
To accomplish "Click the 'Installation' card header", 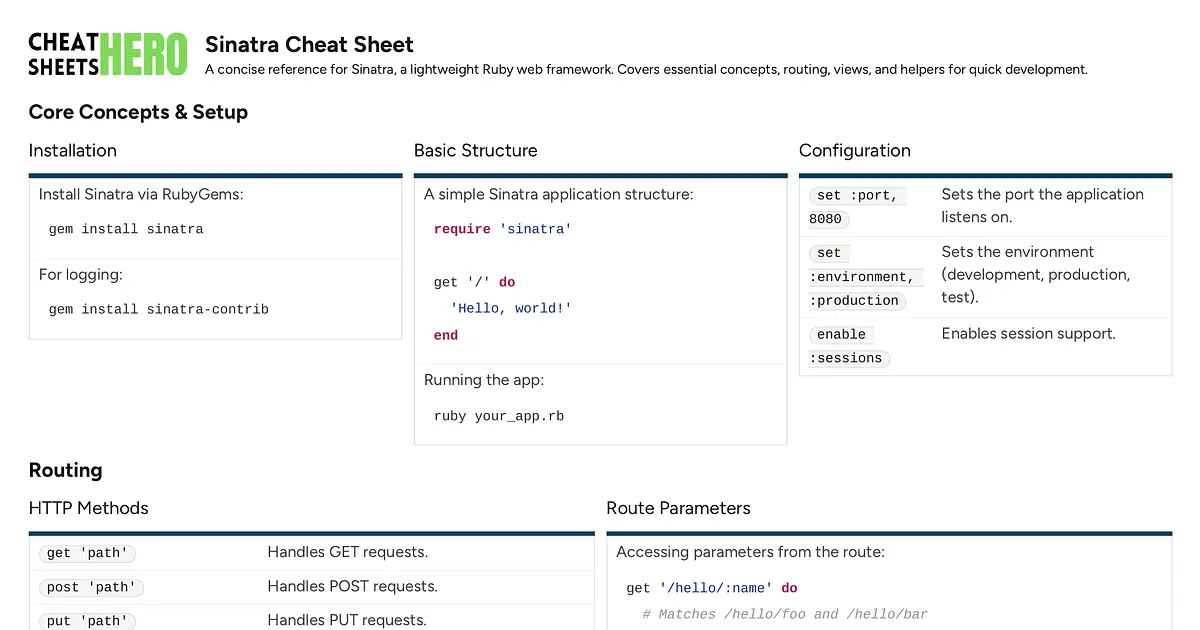I will click(x=72, y=151).
